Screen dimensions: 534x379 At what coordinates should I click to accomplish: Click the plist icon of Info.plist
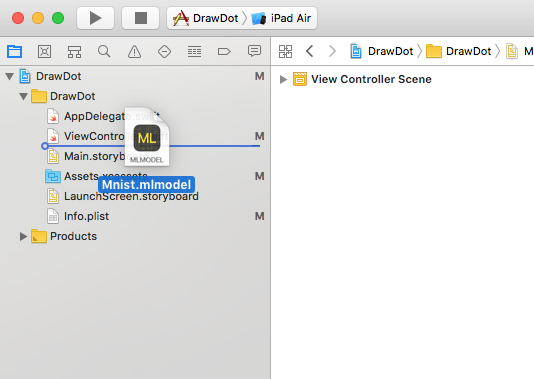click(x=52, y=216)
